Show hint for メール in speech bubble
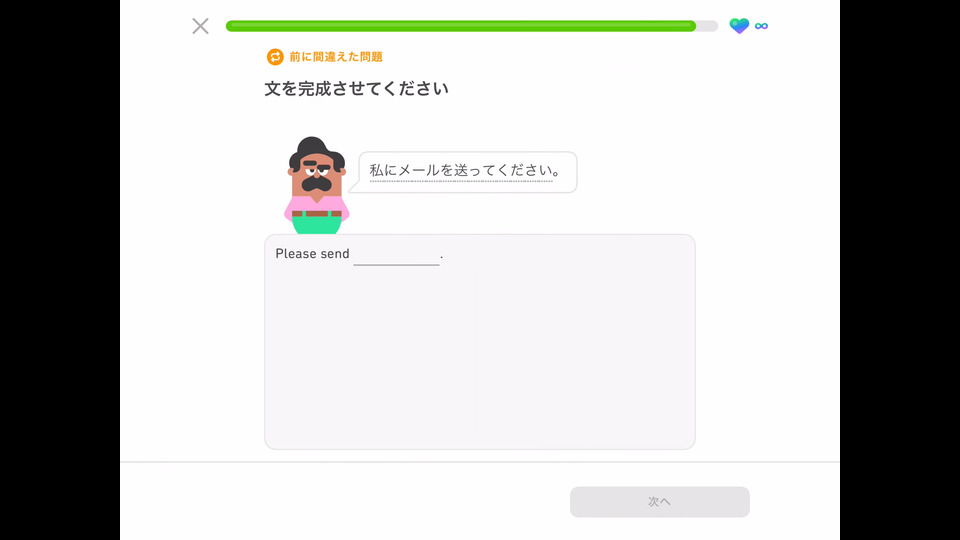The image size is (960, 540). pos(418,170)
